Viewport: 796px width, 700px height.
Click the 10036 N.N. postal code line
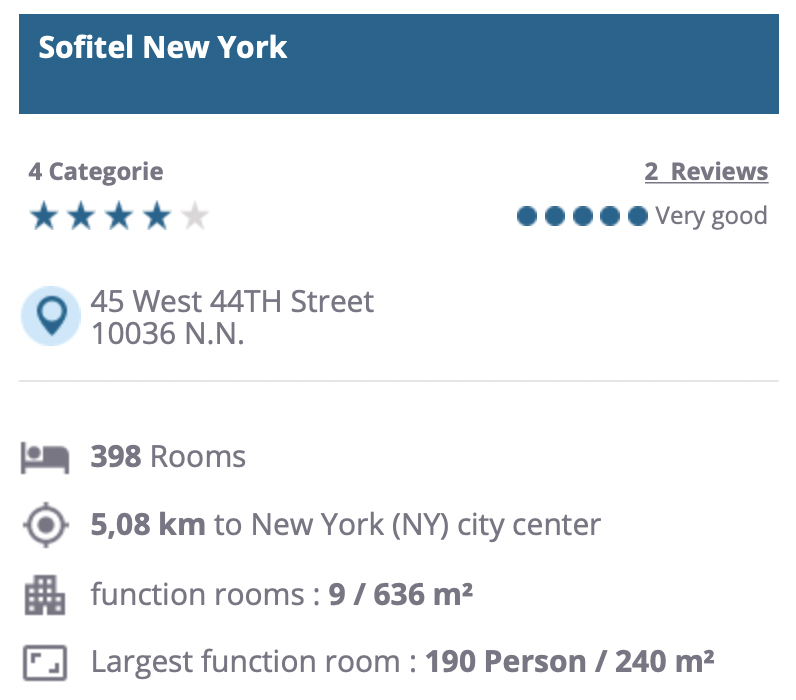(167, 334)
